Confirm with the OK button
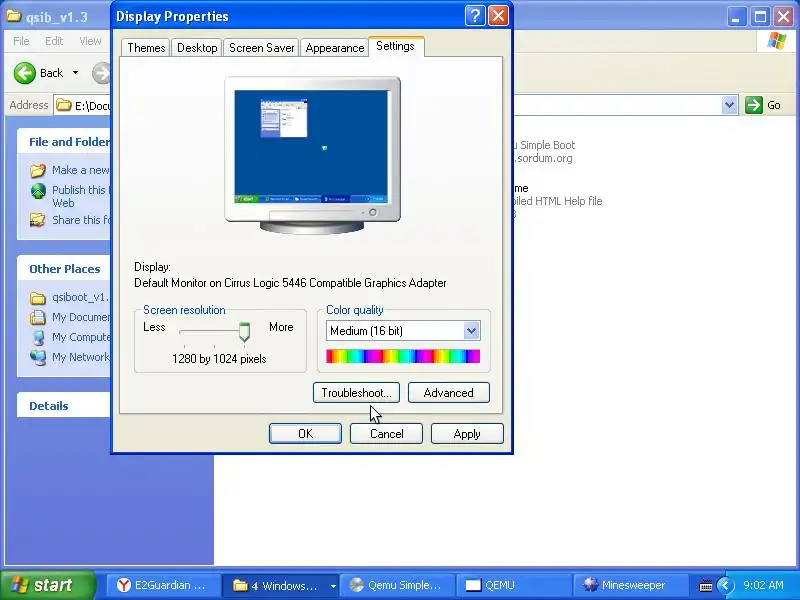Image resolution: width=800 pixels, height=600 pixels. click(x=305, y=434)
